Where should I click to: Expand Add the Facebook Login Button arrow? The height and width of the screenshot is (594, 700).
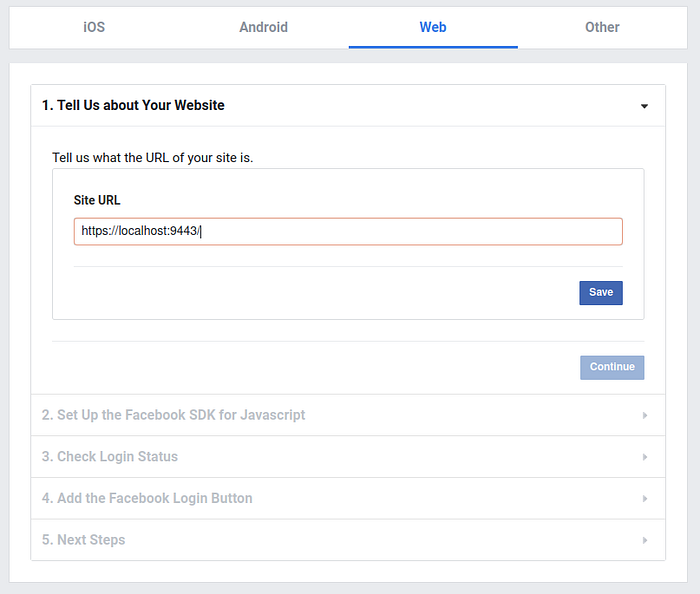[x=645, y=498]
